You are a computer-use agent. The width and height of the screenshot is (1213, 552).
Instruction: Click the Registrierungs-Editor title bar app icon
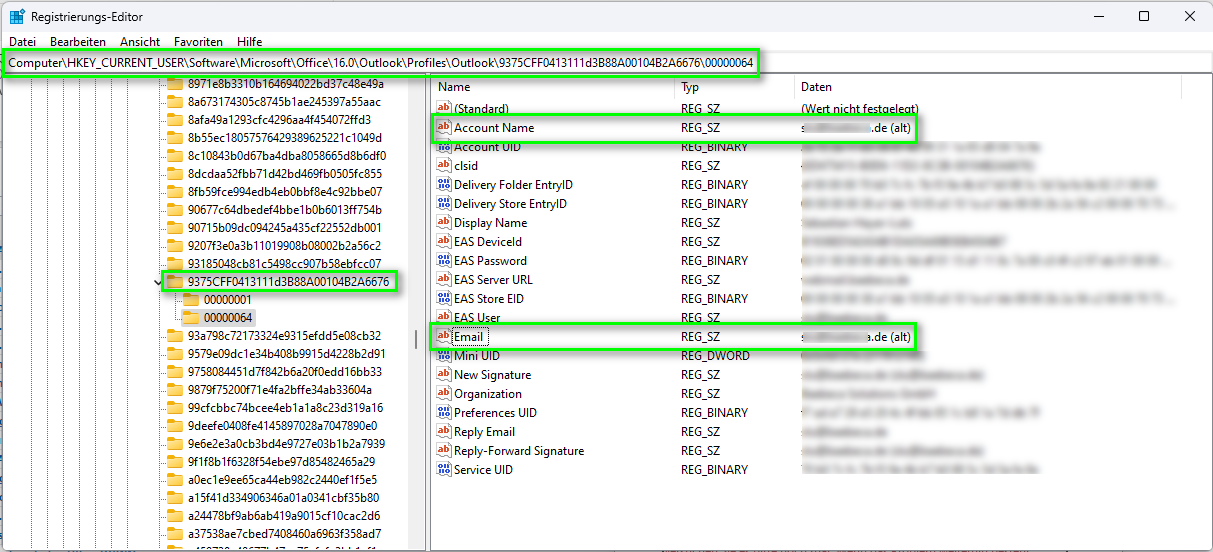pyautogui.click(x=17, y=16)
